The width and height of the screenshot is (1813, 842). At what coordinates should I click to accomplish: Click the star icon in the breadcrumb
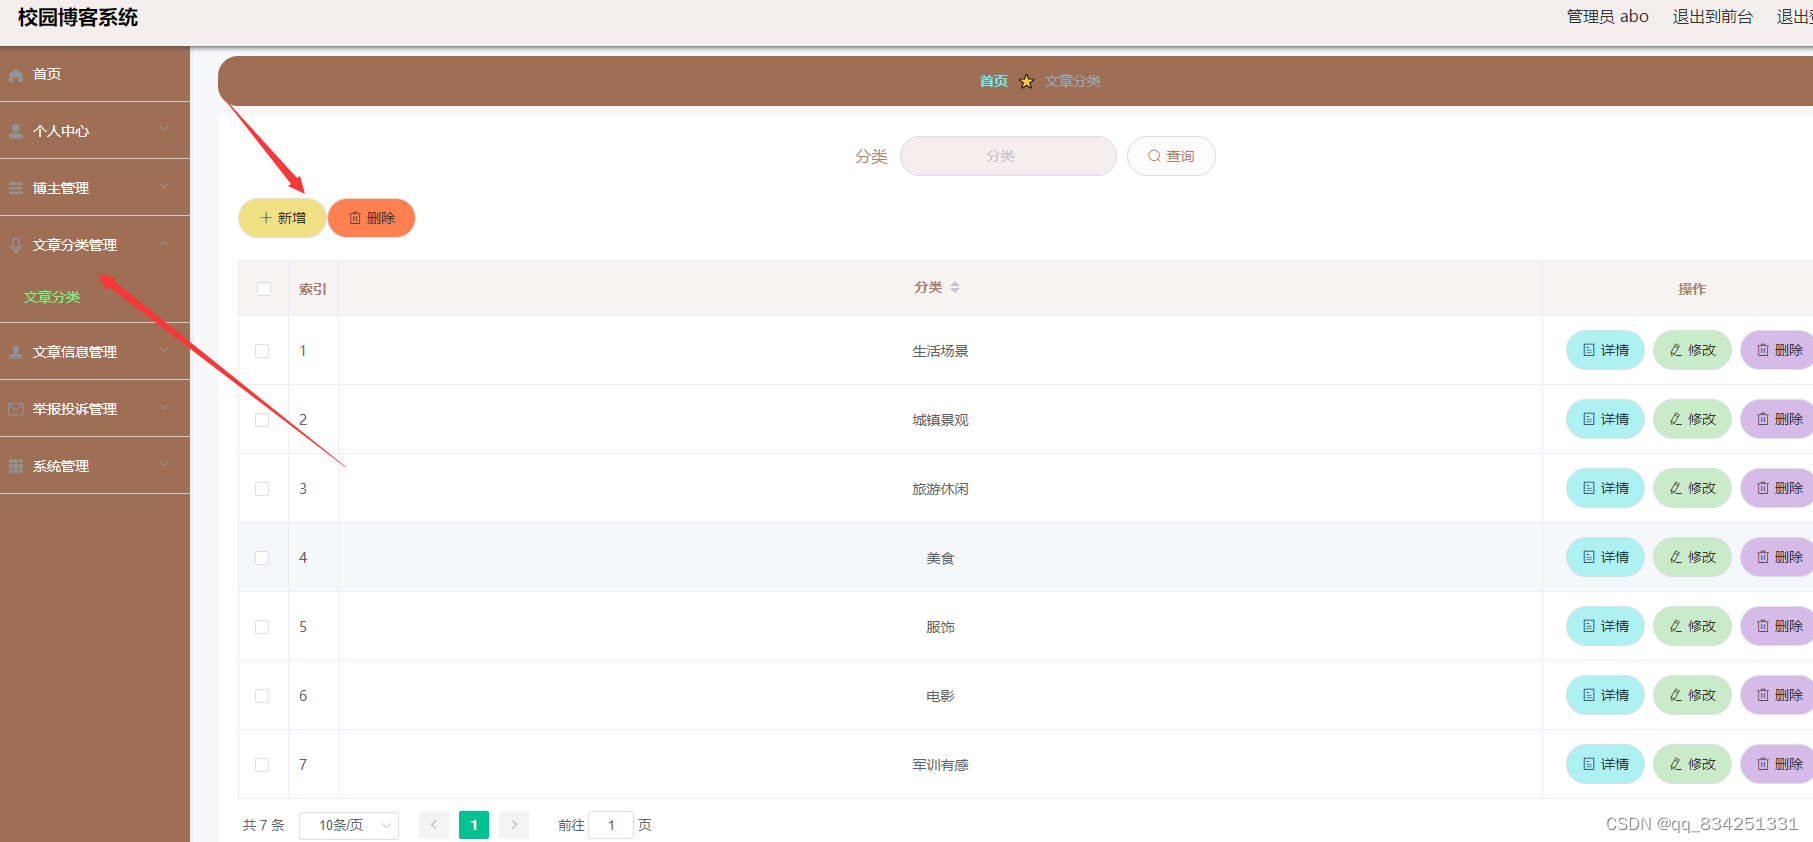[x=1026, y=81]
